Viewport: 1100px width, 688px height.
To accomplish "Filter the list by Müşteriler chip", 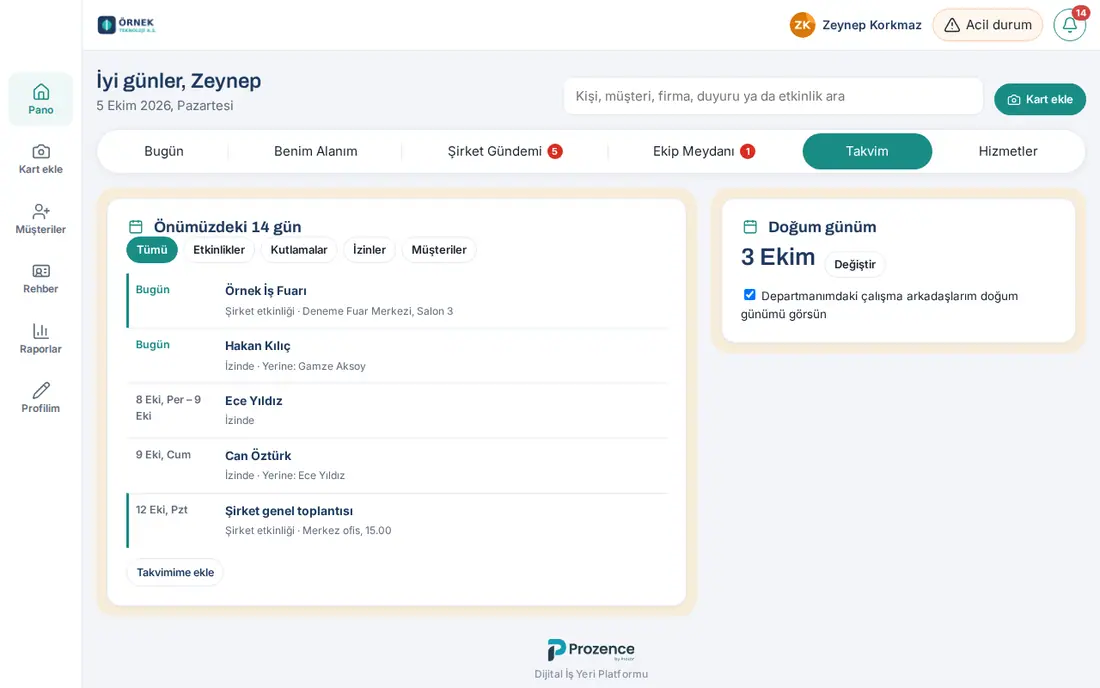I will pos(439,250).
